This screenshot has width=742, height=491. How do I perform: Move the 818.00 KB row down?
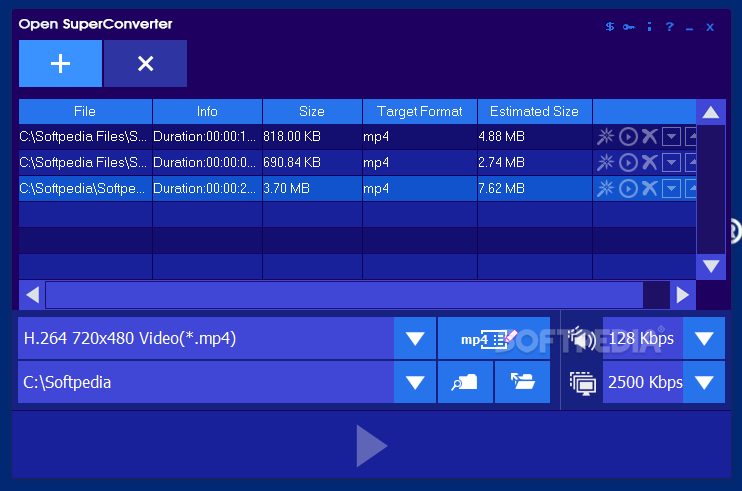[671, 137]
